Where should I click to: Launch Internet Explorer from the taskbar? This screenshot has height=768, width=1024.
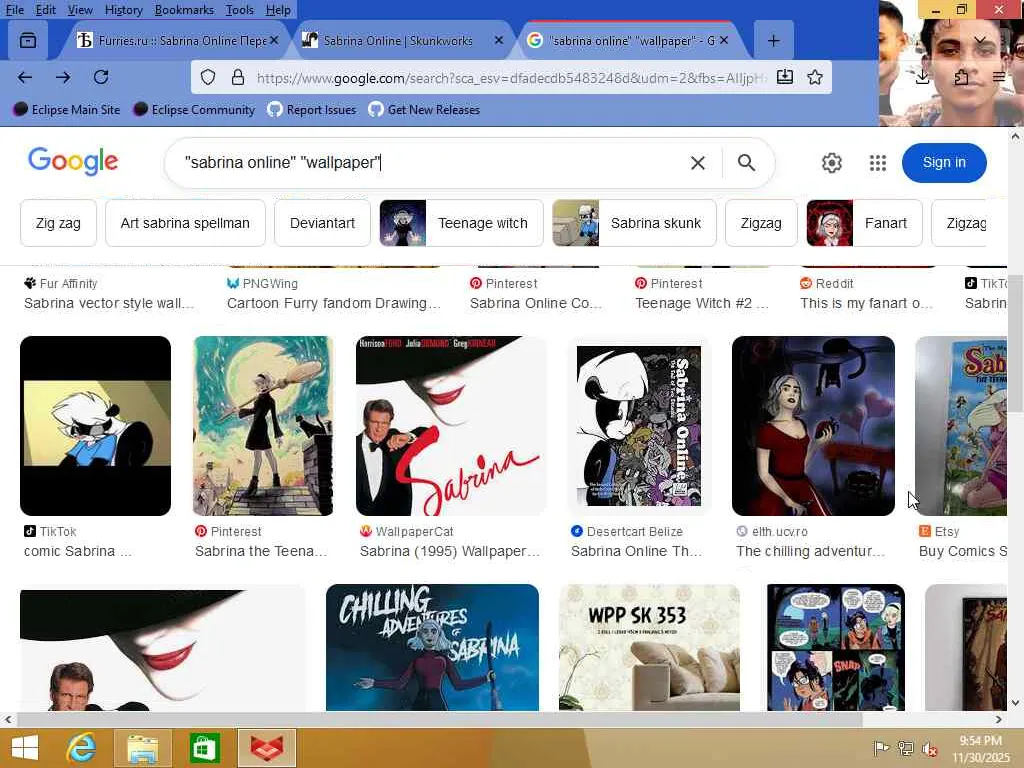tap(81, 748)
